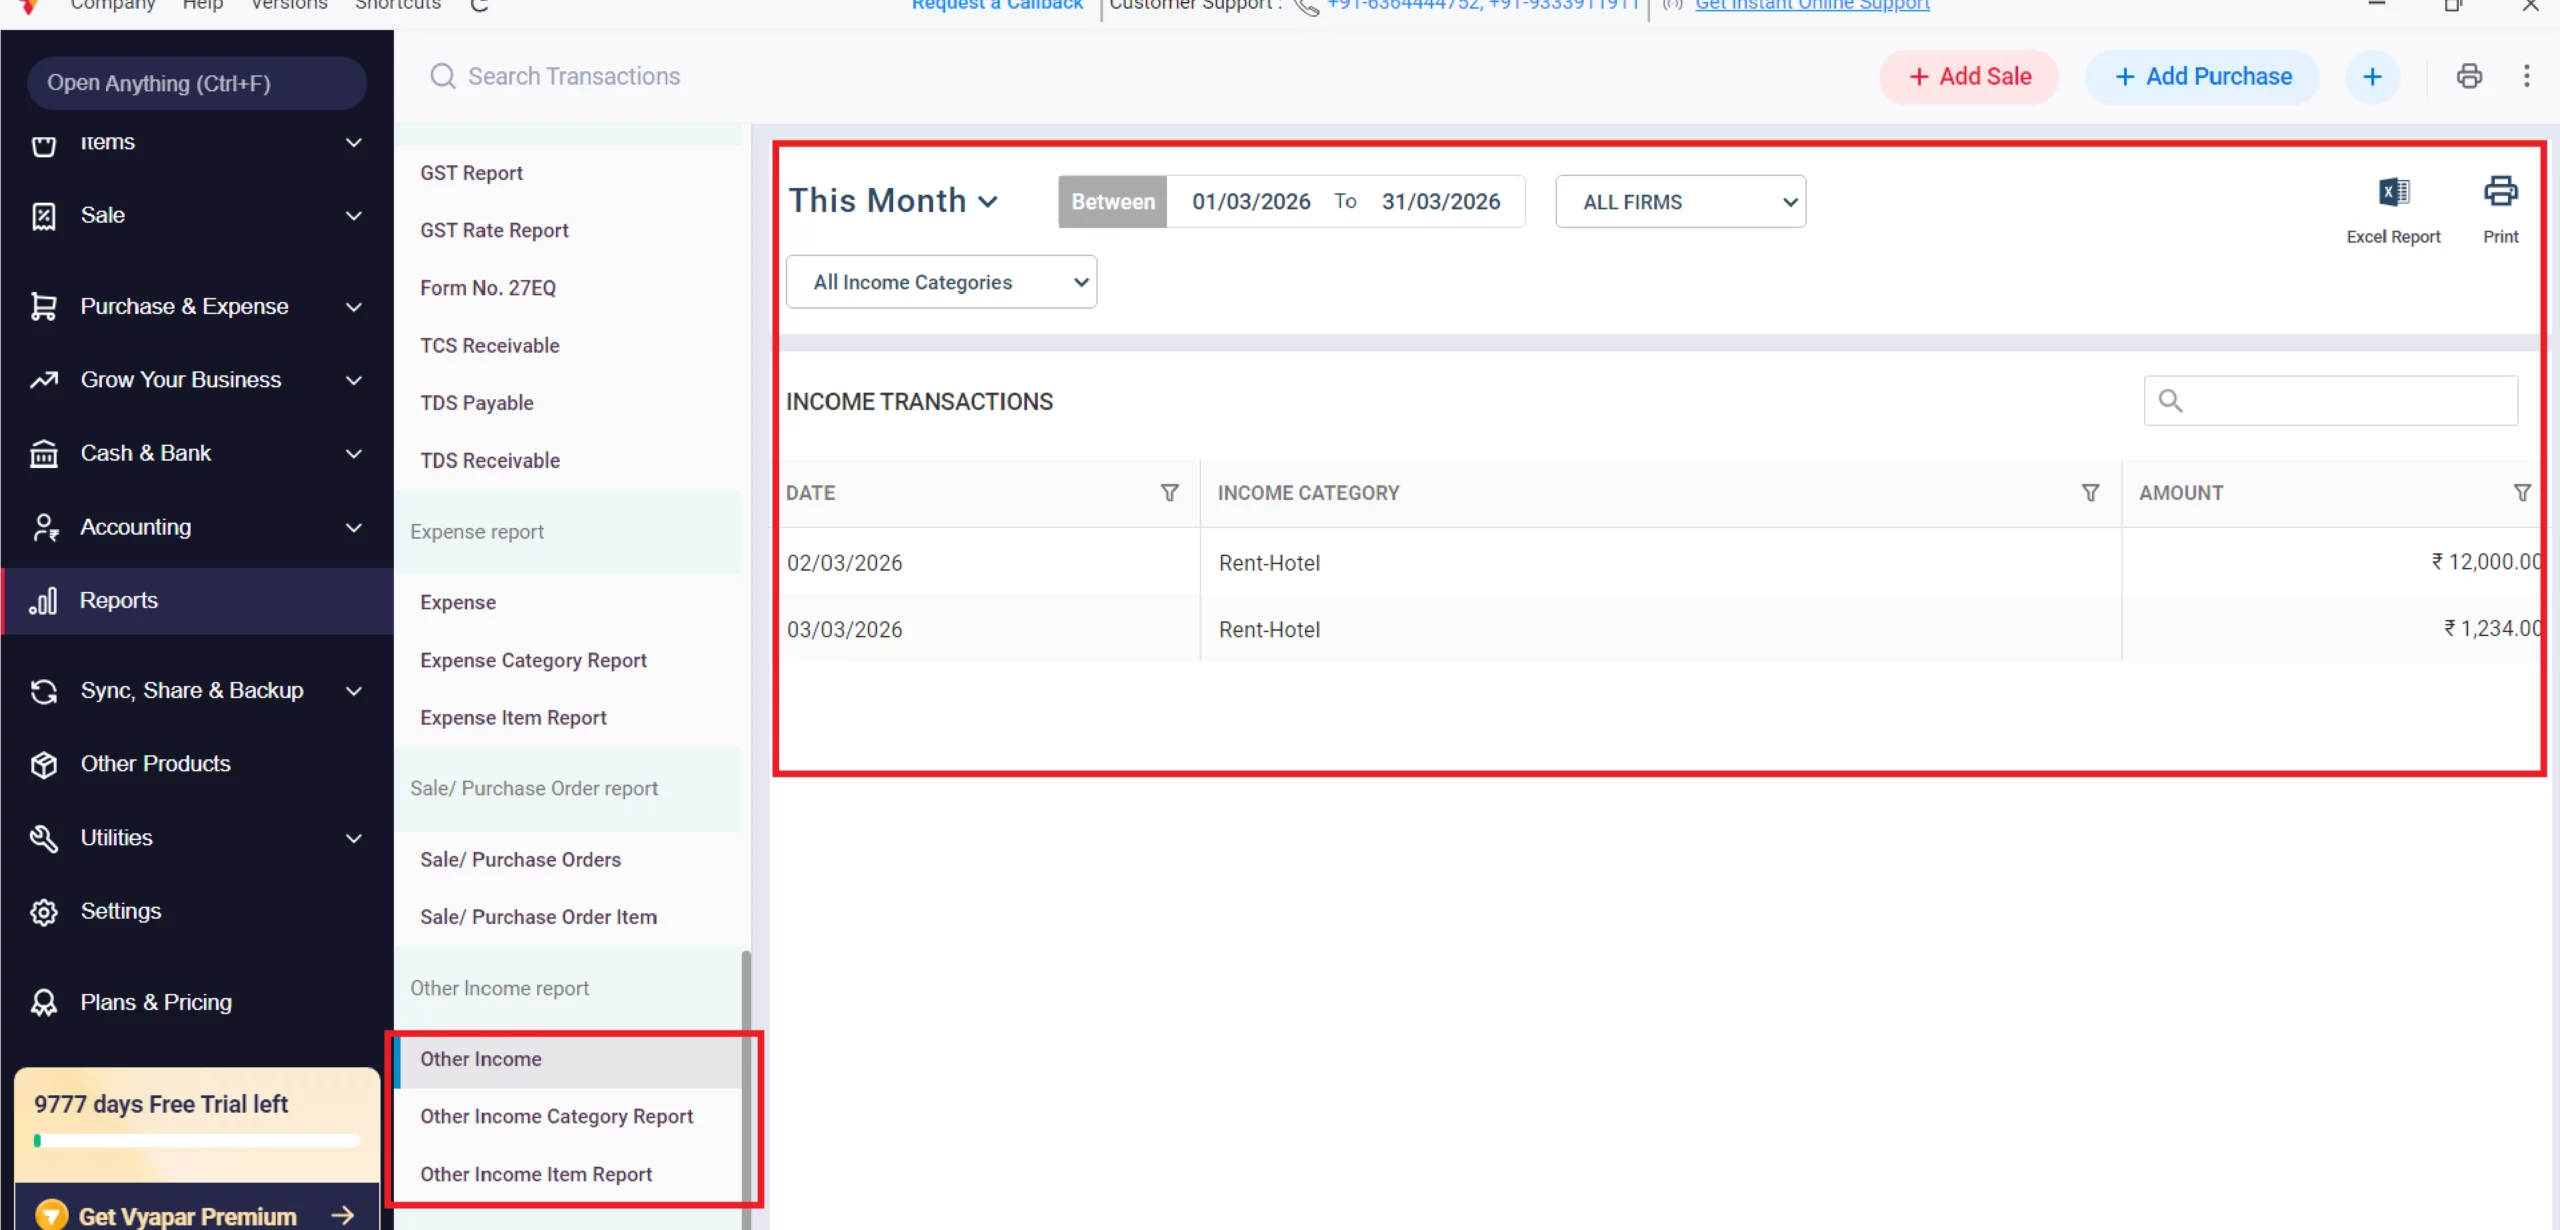2560x1230 pixels.
Task: Click the Print icon in the report area
Action: [2500, 190]
